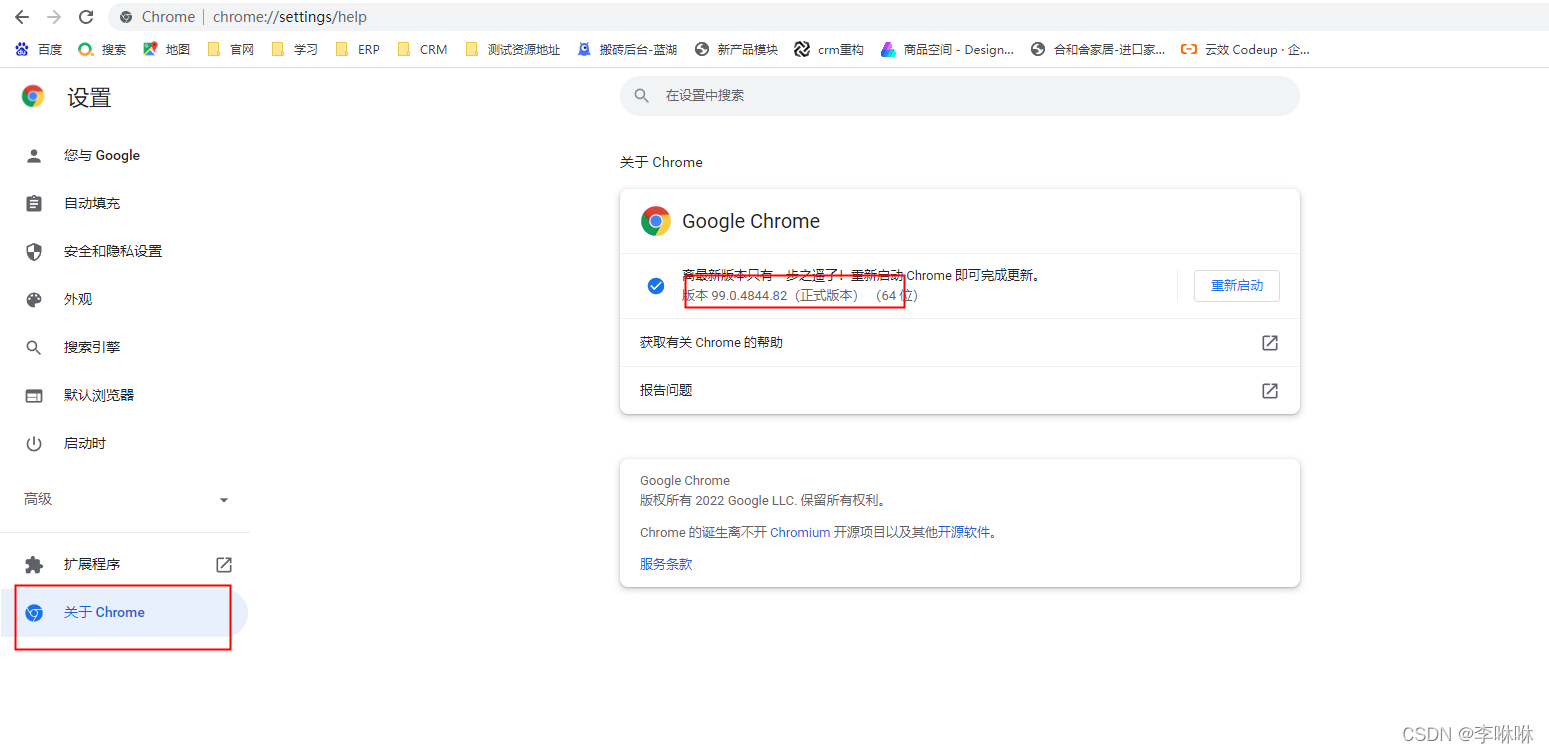Open the 搜索引擎 settings section
This screenshot has height=753, width=1549.
tap(124, 347)
